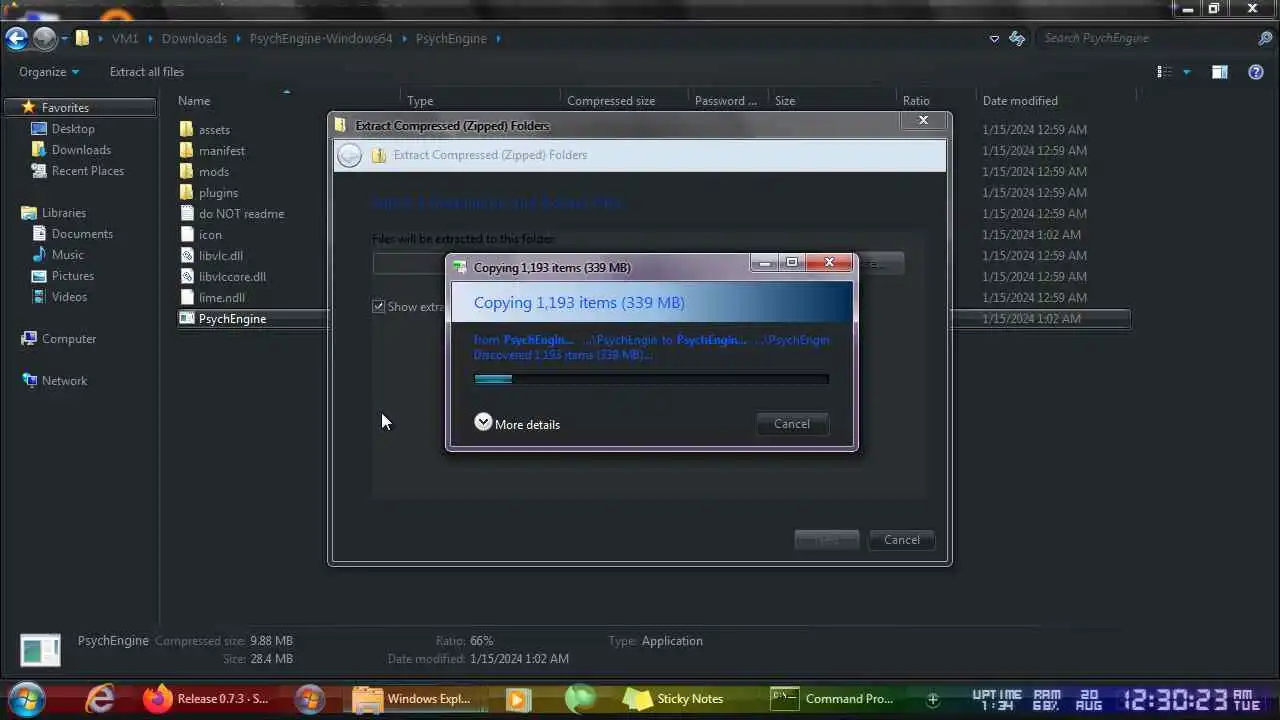Sort by Date modified column header
The image size is (1280, 720).
[x=1020, y=100]
